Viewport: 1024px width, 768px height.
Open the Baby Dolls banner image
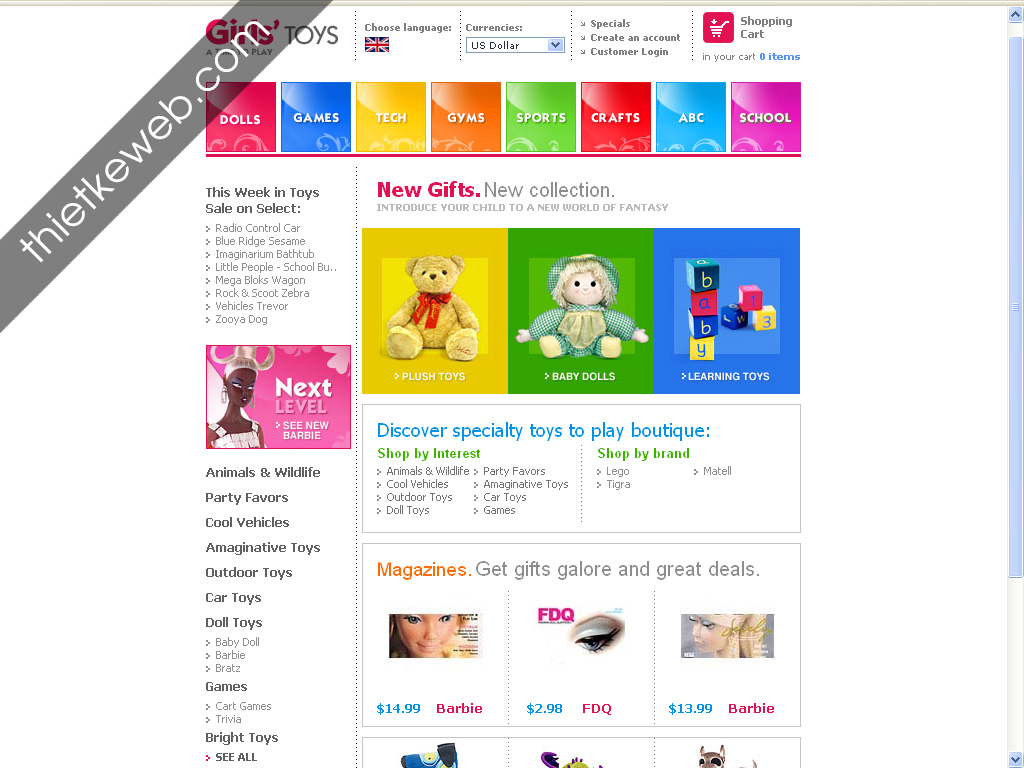(x=581, y=311)
